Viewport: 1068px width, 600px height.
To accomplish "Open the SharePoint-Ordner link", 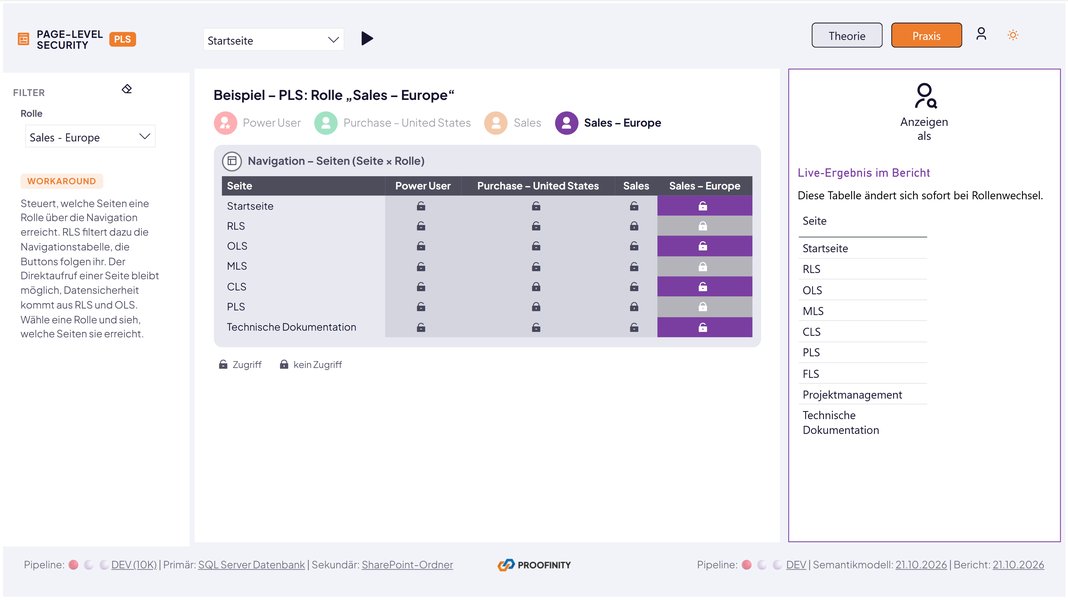I will coord(407,565).
